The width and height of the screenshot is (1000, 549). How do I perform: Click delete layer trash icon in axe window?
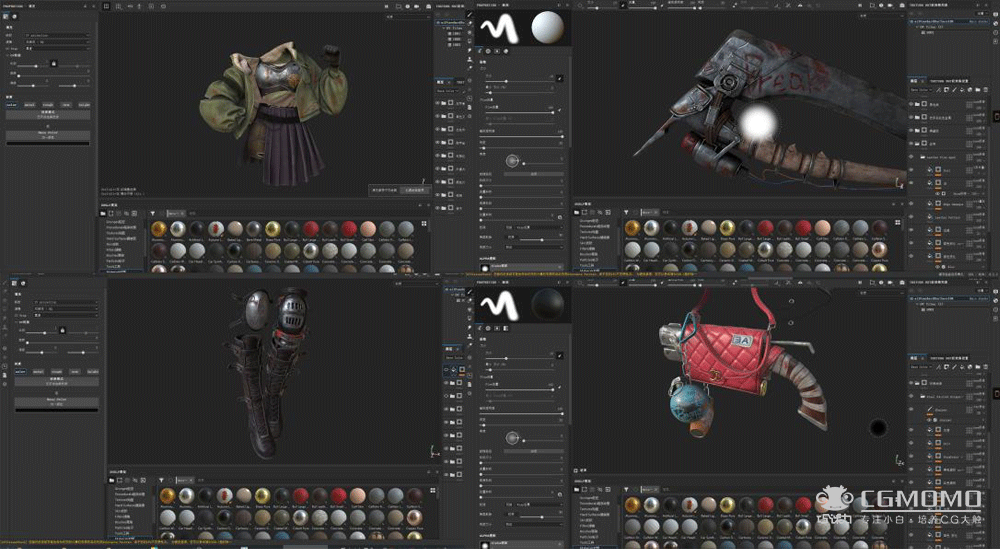[x=985, y=90]
